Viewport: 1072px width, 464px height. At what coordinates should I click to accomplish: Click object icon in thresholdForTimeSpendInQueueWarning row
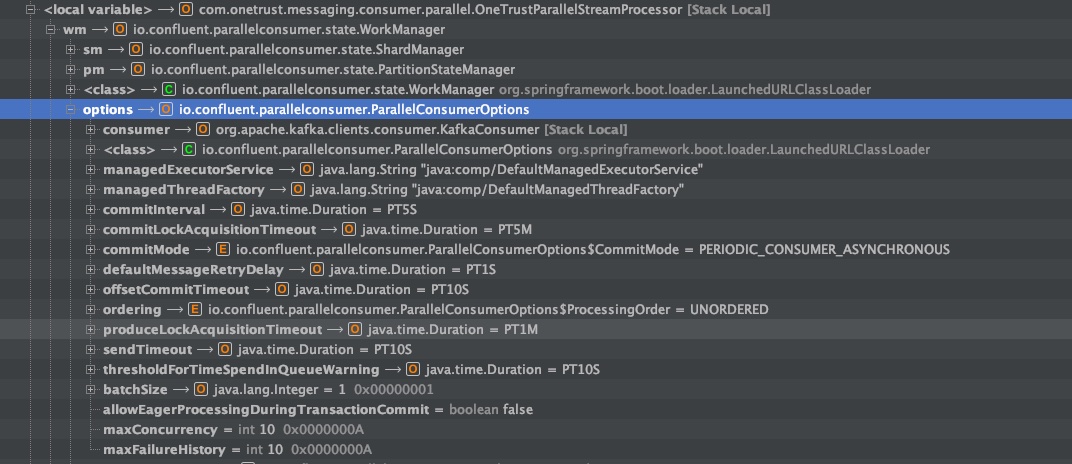tap(412, 370)
